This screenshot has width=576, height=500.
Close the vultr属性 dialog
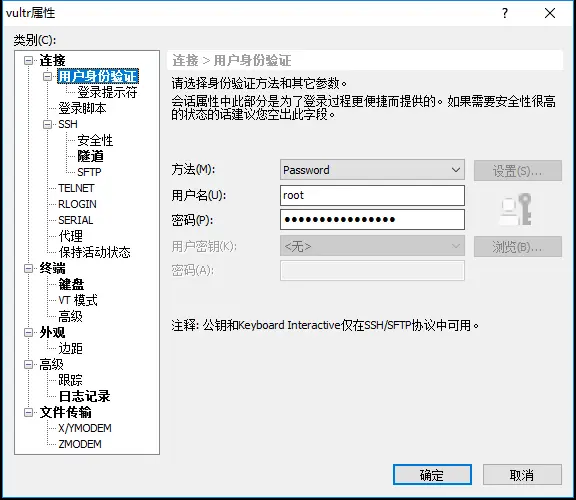coord(550,13)
